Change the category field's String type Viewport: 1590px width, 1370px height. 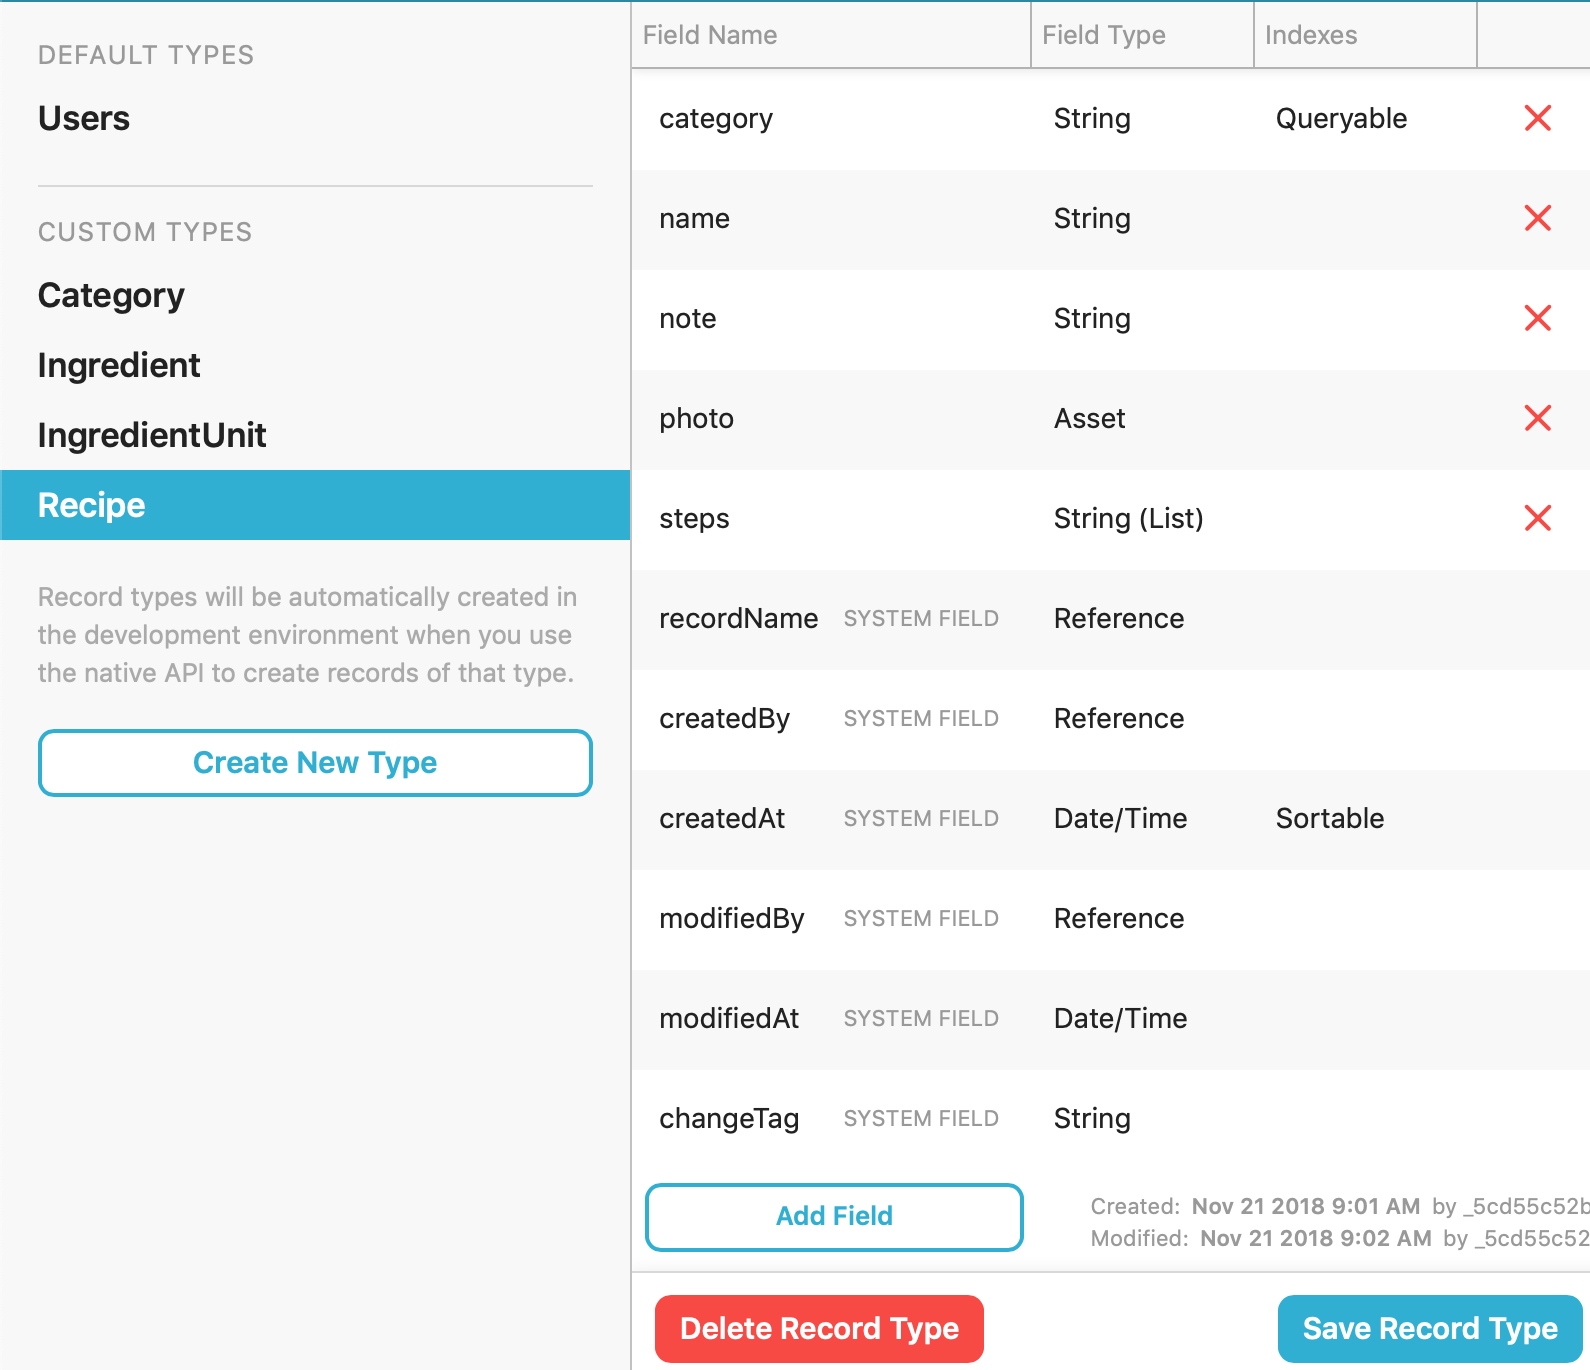point(1092,119)
